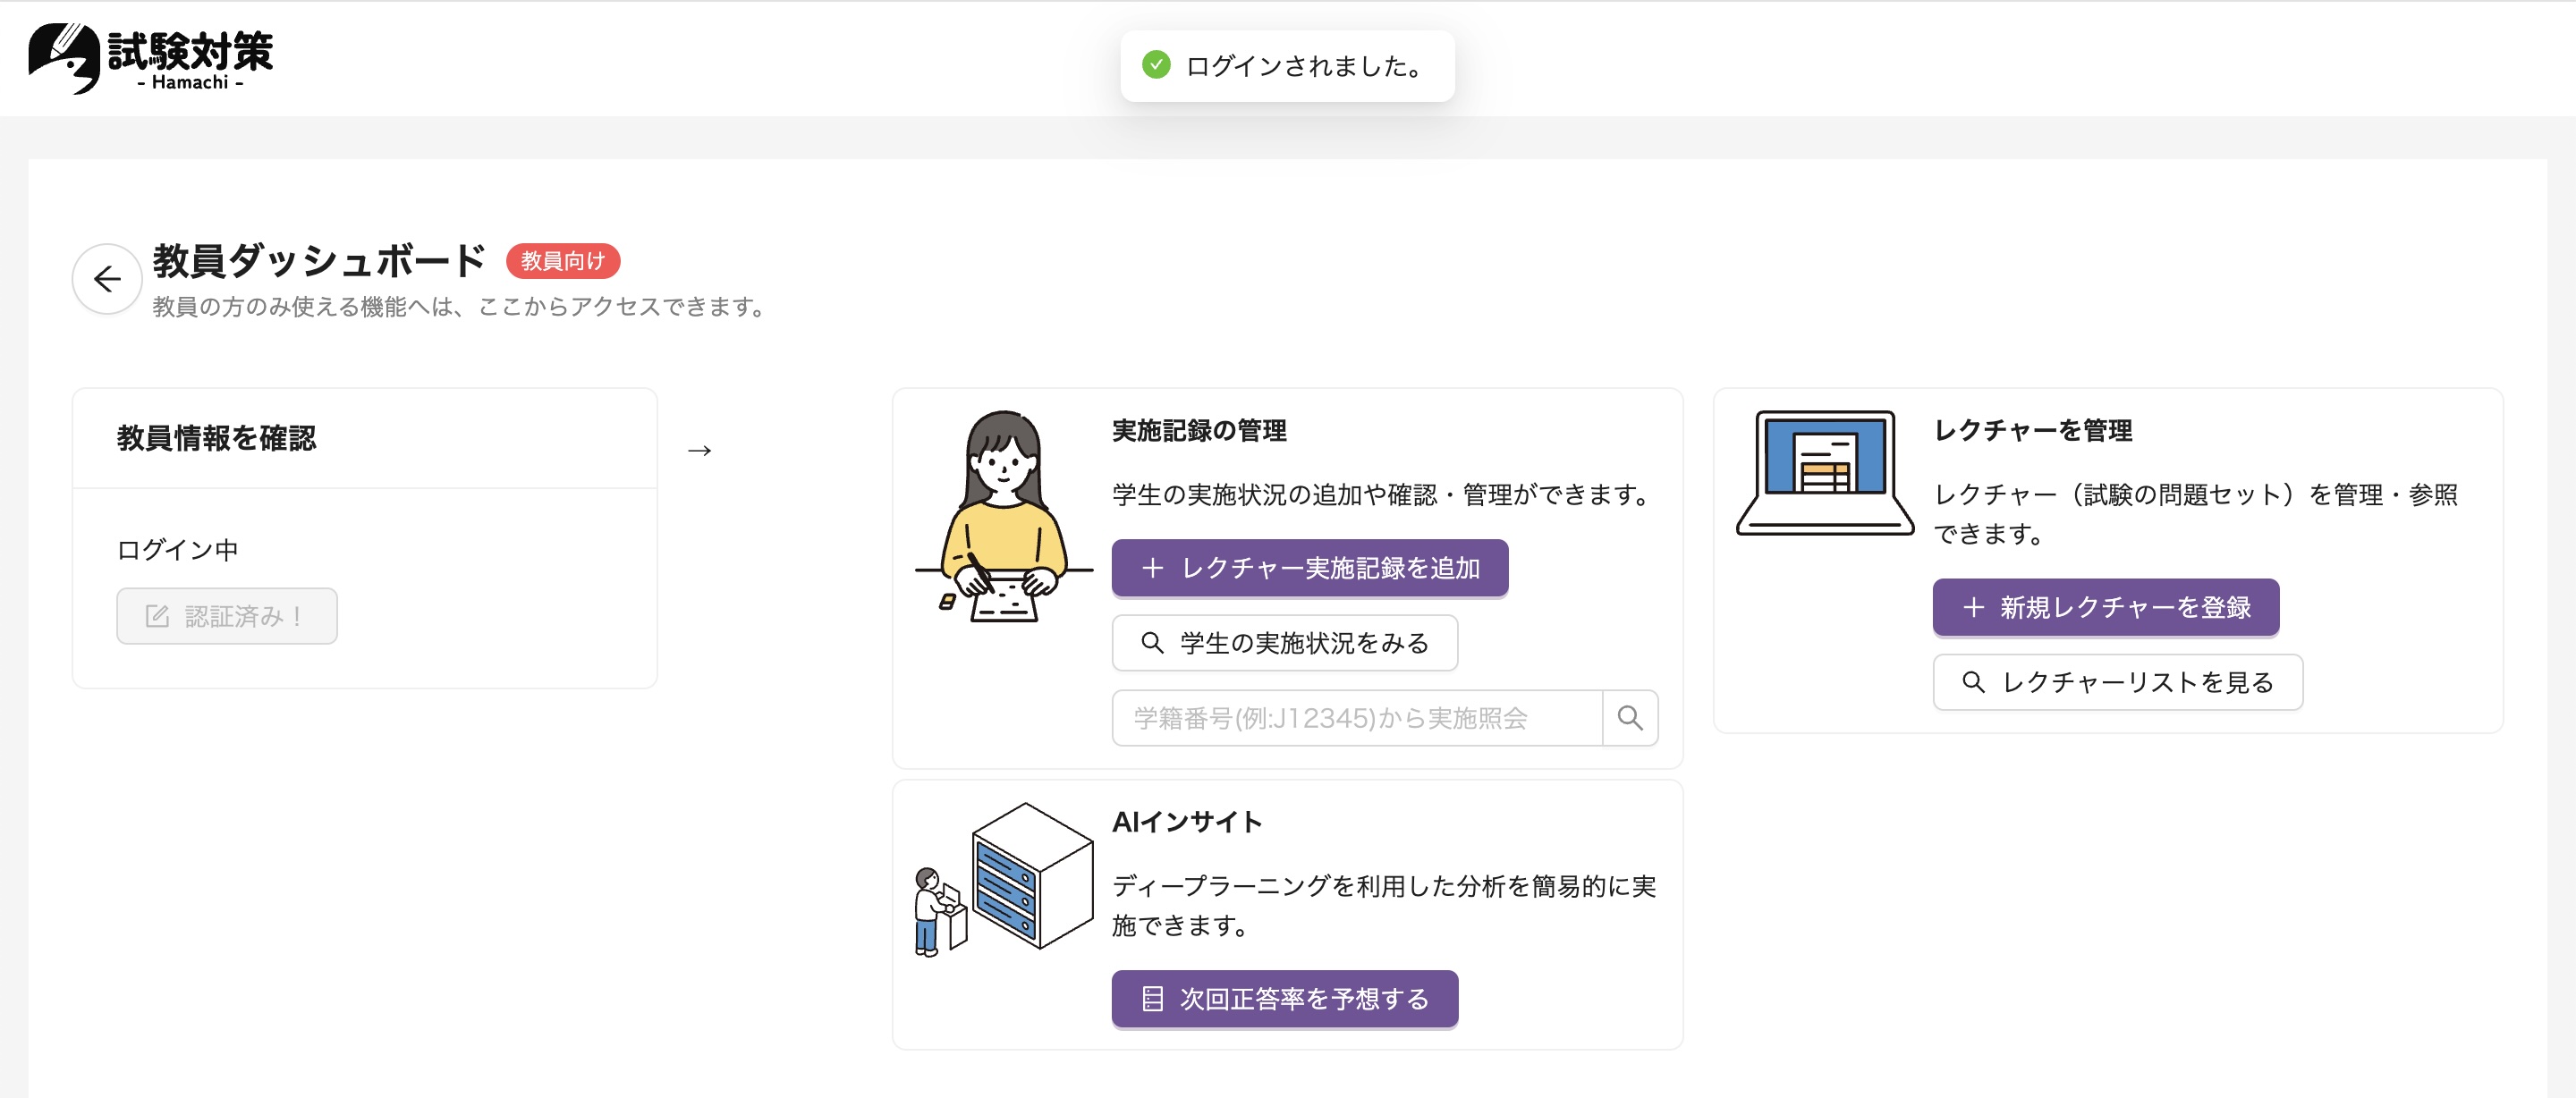The image size is (2576, 1098).
Task: Open レクチャーリストを見る
Action: [2117, 682]
